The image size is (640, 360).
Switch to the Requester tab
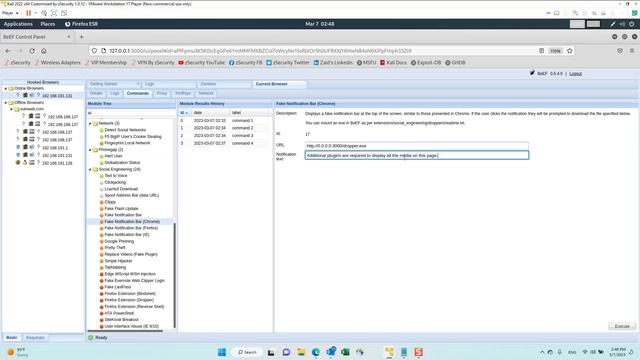[35, 338]
